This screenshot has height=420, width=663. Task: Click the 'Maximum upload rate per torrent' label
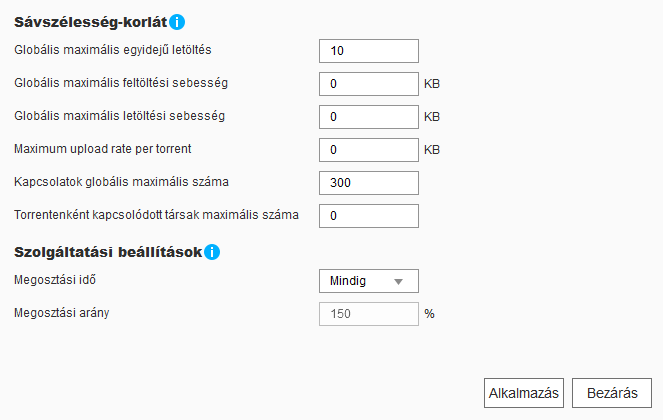pyautogui.click(x=103, y=149)
